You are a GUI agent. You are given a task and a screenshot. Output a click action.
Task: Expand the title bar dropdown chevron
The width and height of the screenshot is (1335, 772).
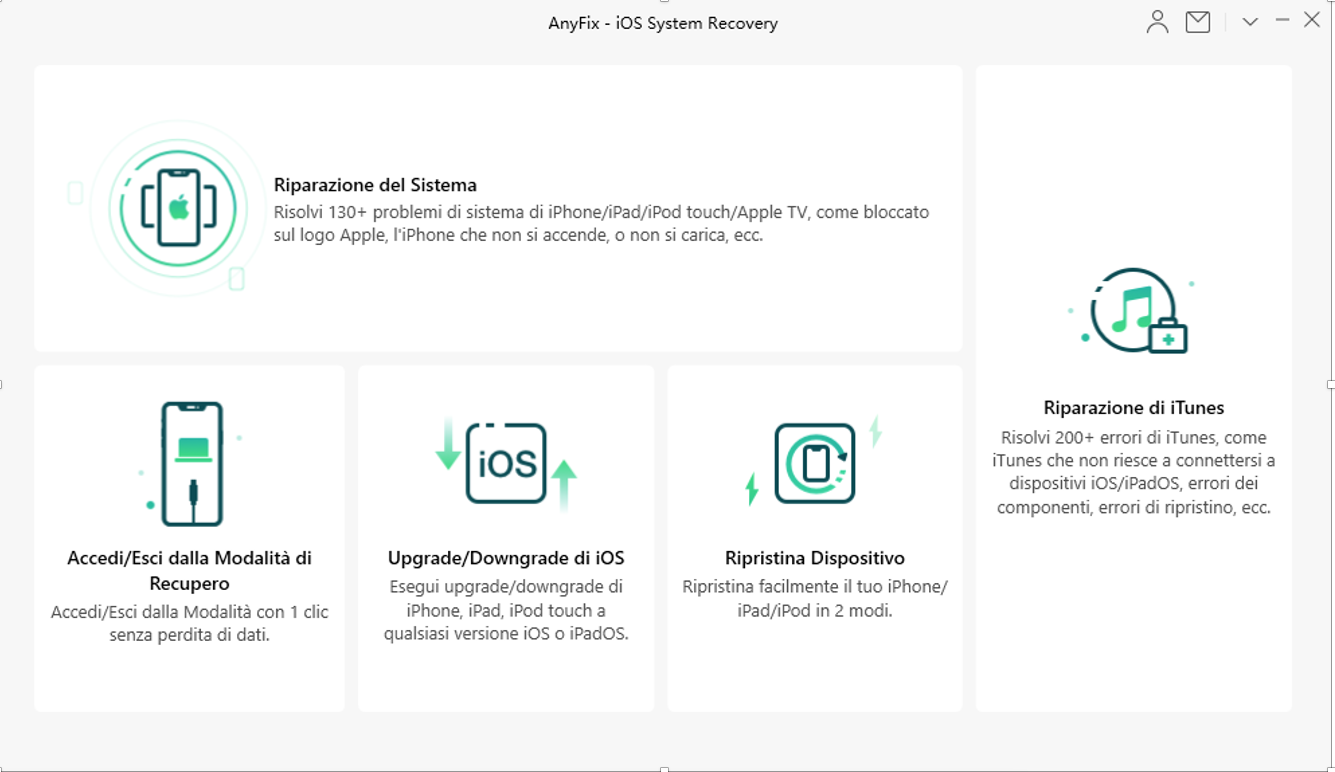1250,22
